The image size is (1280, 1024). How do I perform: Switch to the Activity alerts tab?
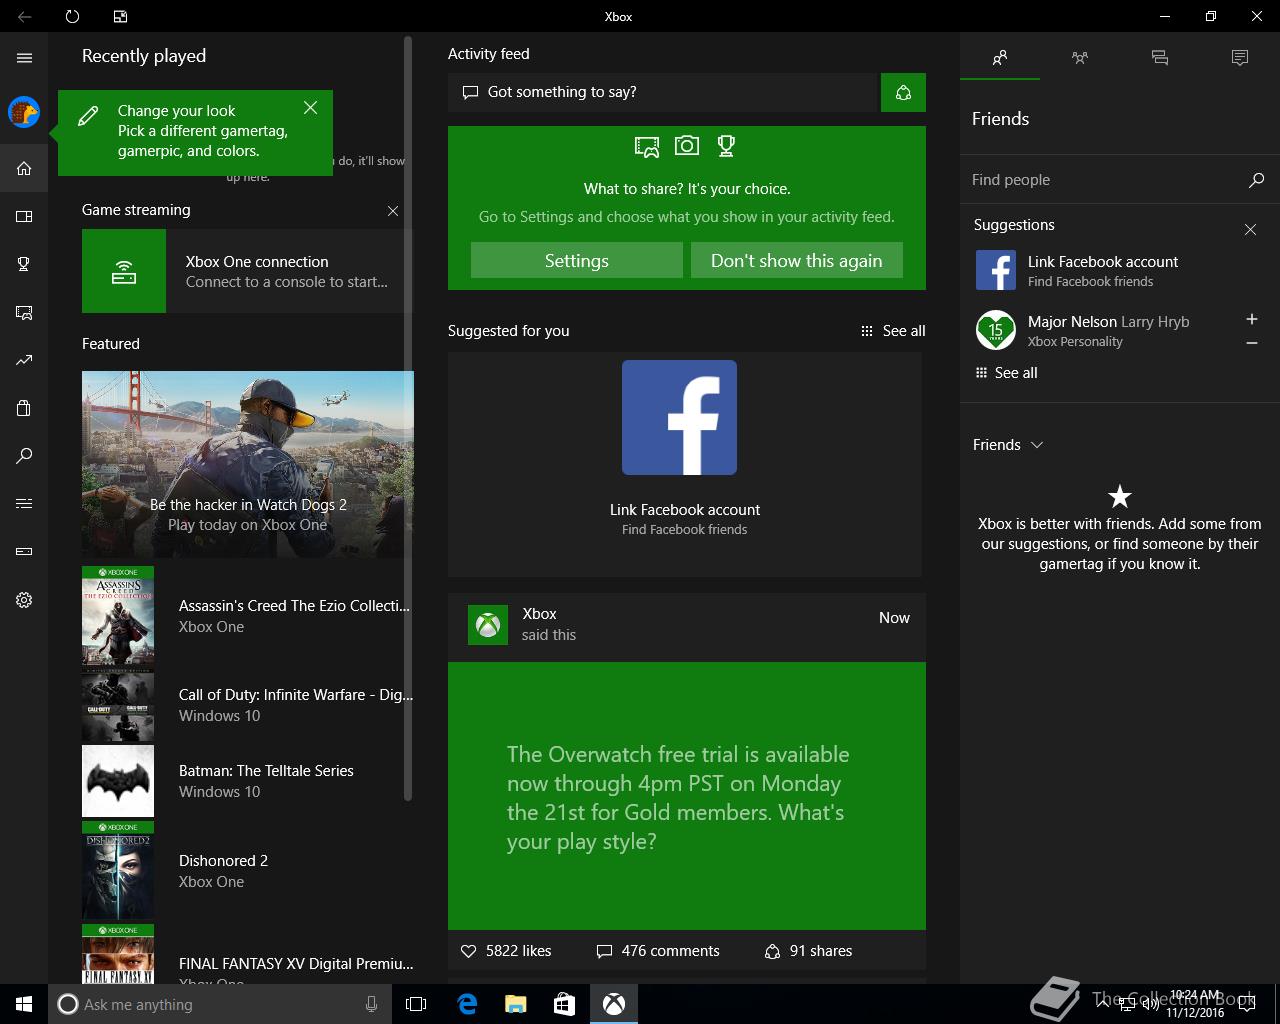(x=1240, y=58)
